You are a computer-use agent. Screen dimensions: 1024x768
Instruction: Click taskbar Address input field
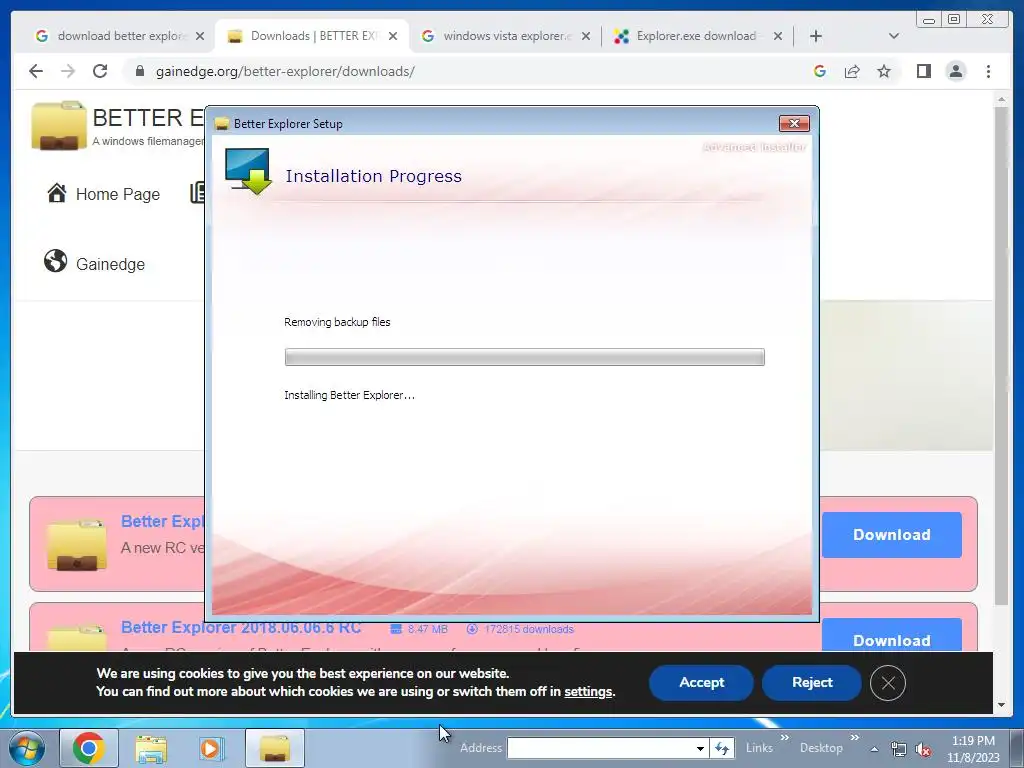click(600, 748)
